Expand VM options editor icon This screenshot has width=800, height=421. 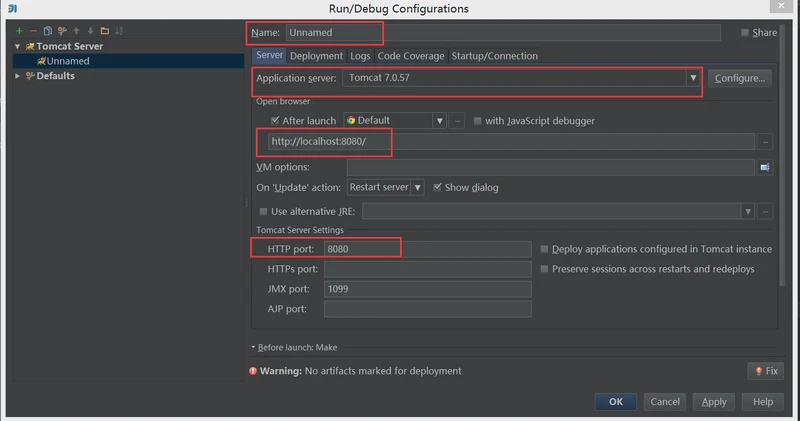(765, 167)
